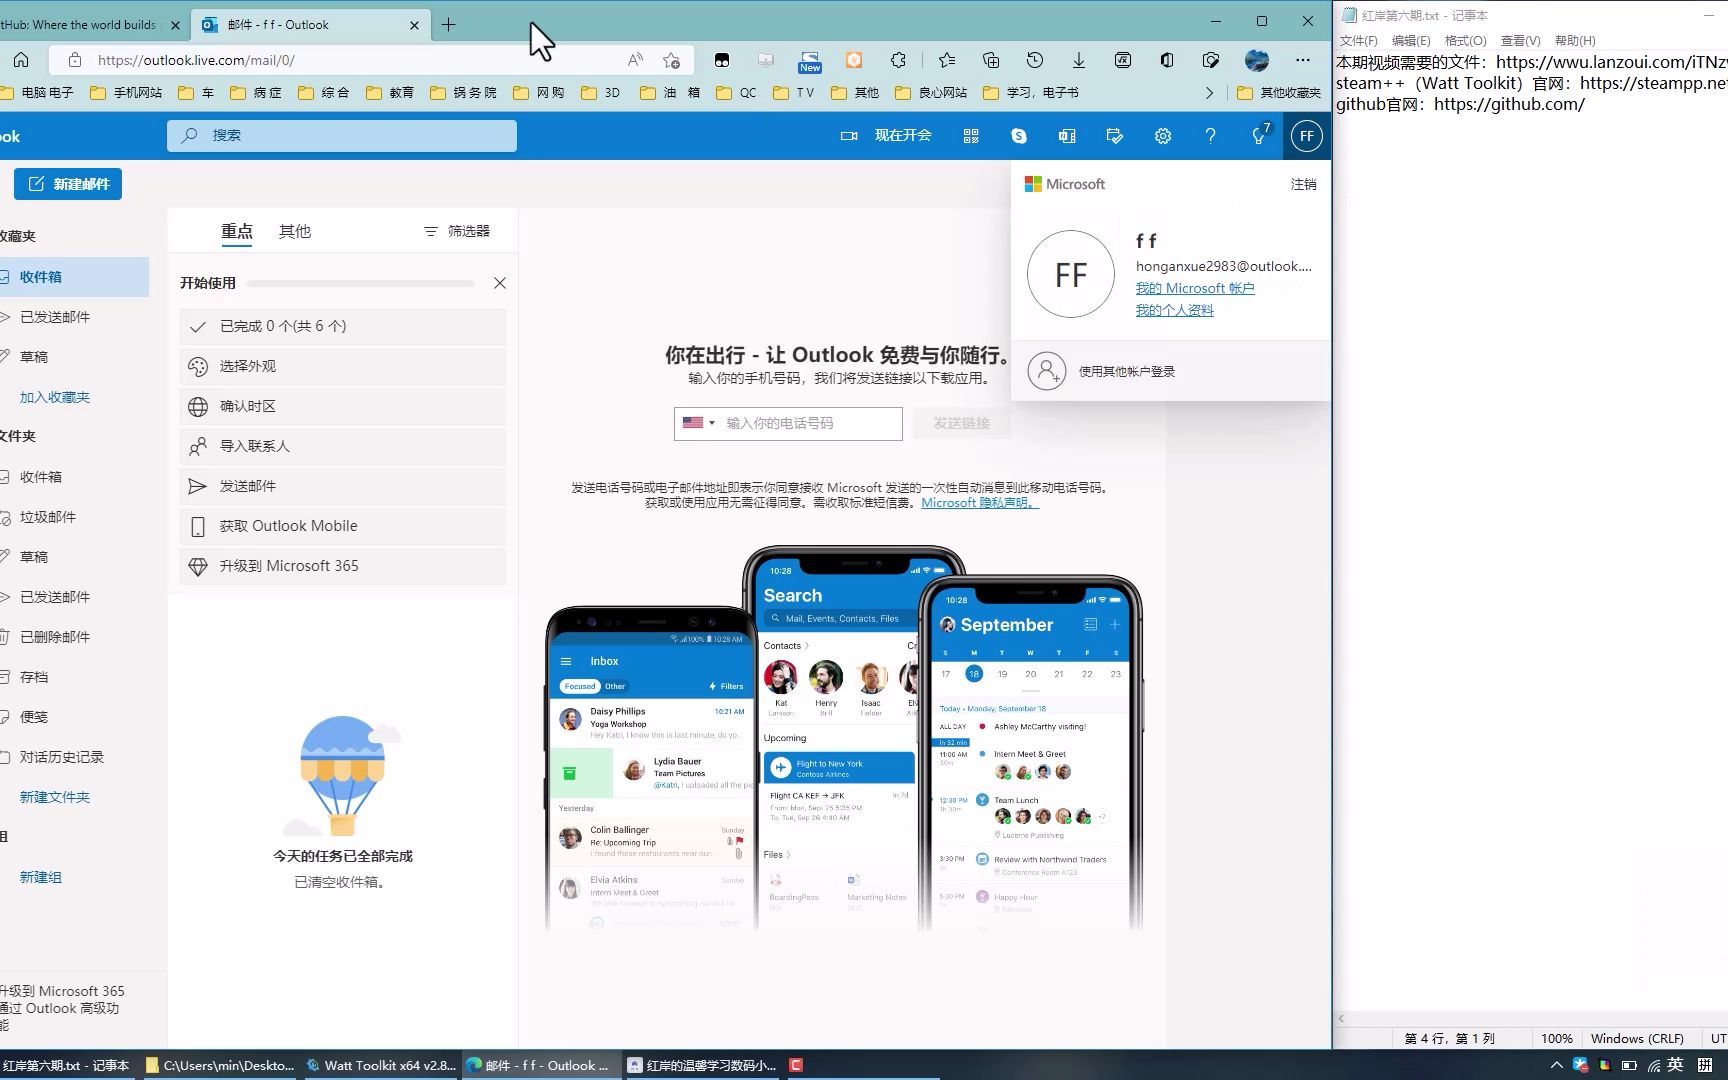The height and width of the screenshot is (1080, 1728).
Task: Focus phone number input field
Action: click(811, 423)
